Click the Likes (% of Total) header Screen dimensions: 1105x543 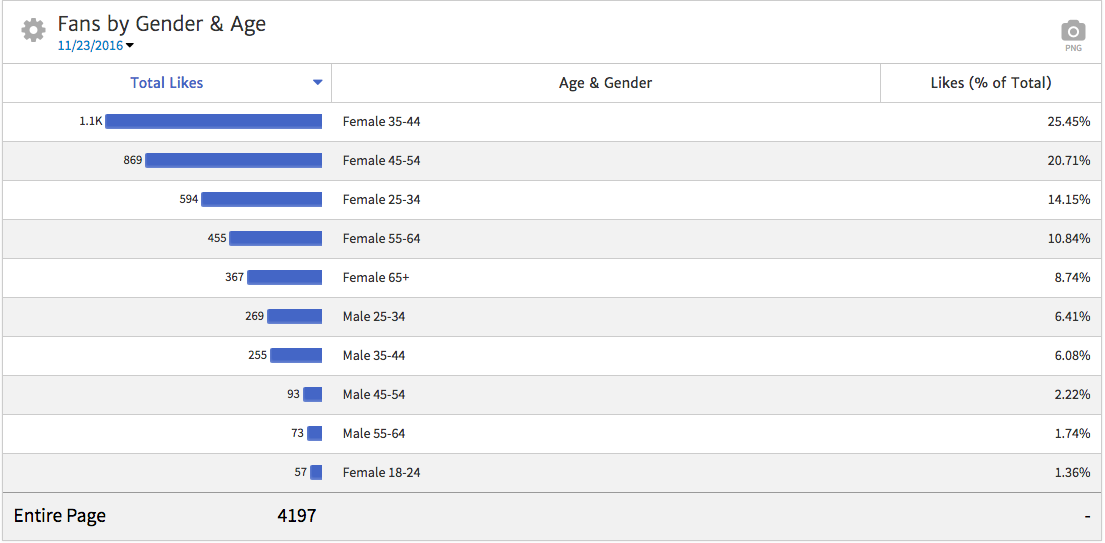coord(990,83)
